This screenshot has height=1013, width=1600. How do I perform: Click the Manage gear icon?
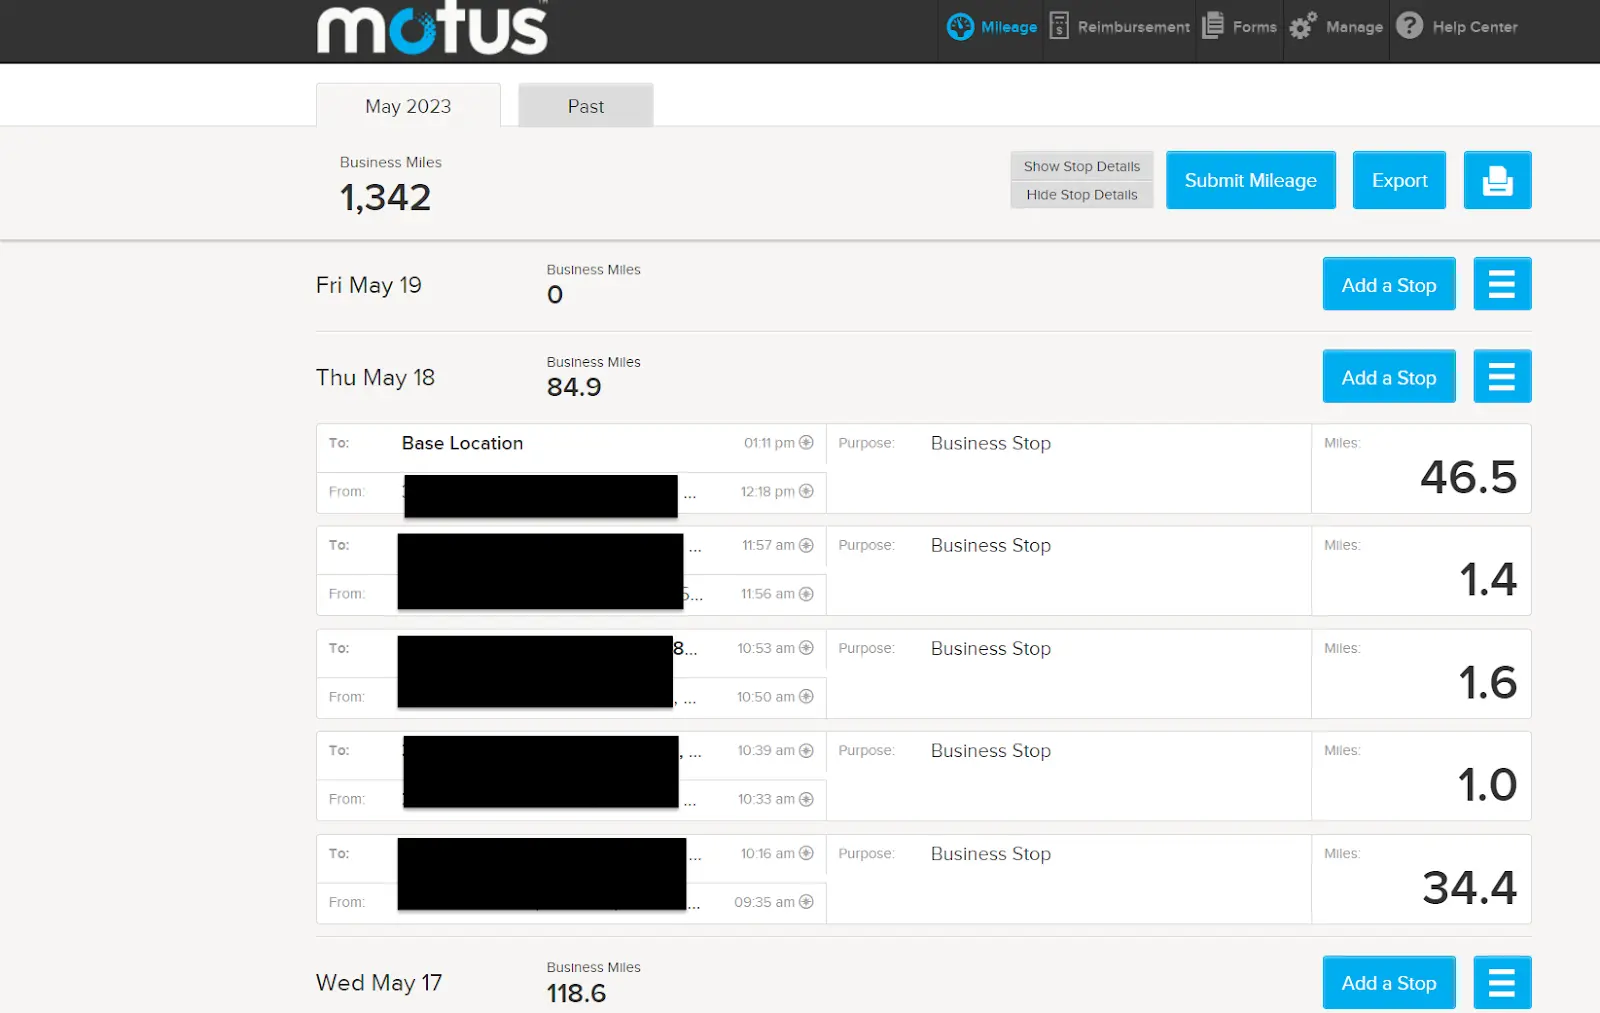1302,27
